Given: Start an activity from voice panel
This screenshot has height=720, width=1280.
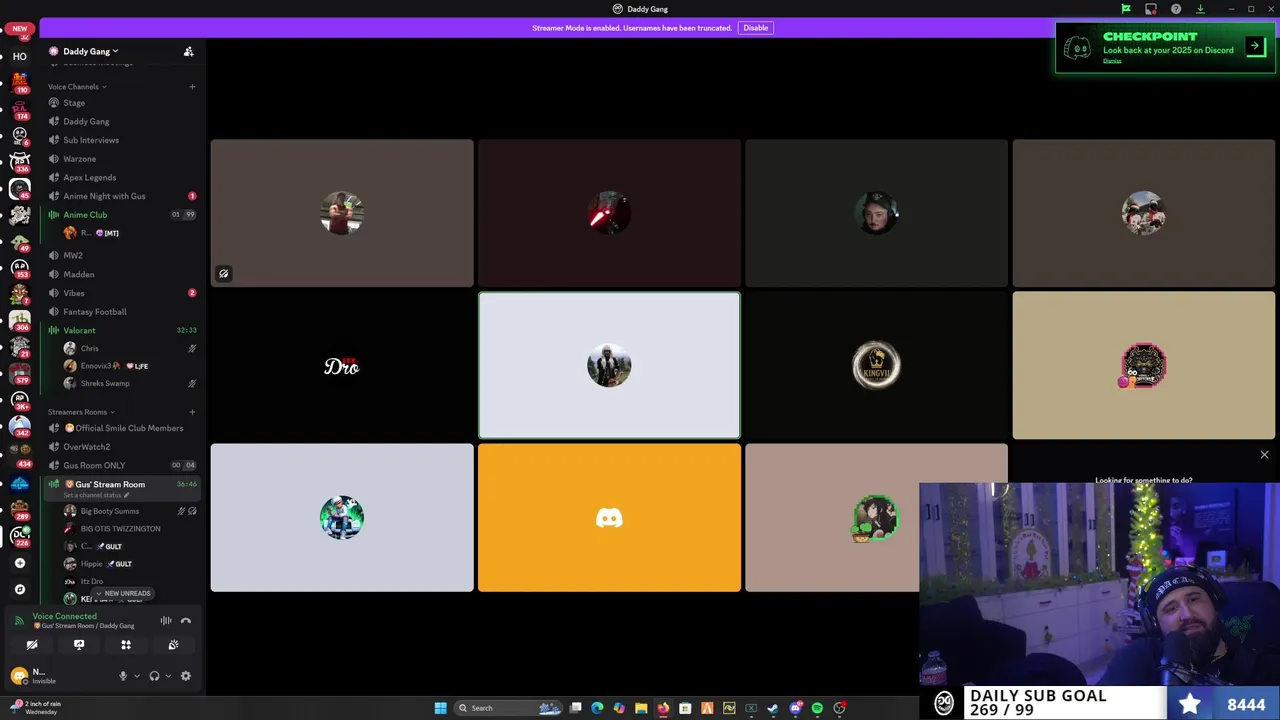Looking at the screenshot, I should click(126, 645).
